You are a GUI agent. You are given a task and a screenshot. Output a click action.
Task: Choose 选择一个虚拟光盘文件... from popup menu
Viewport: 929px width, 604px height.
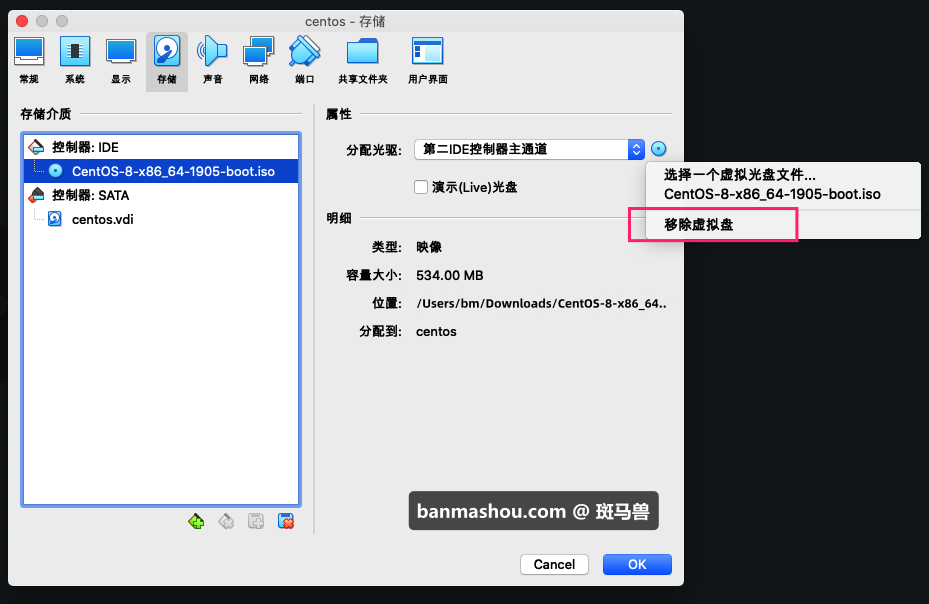click(x=739, y=175)
